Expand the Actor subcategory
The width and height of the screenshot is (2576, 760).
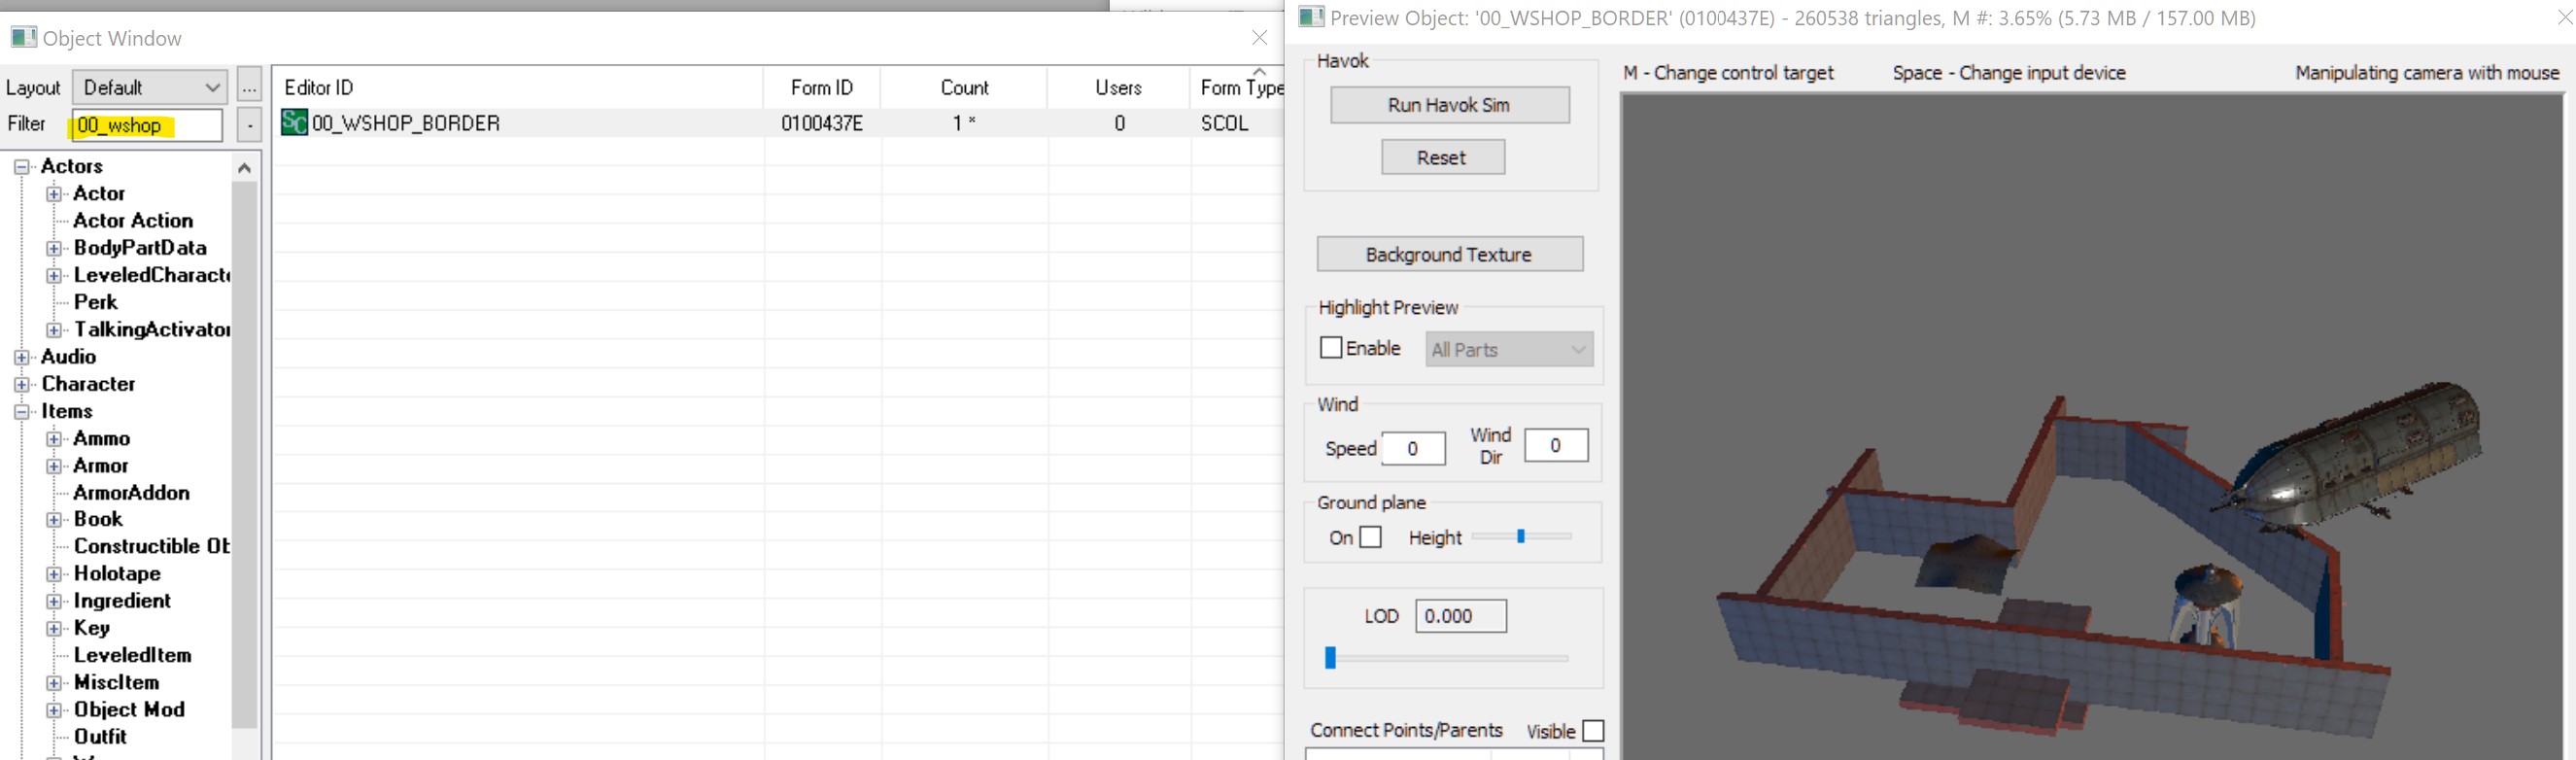(x=54, y=194)
